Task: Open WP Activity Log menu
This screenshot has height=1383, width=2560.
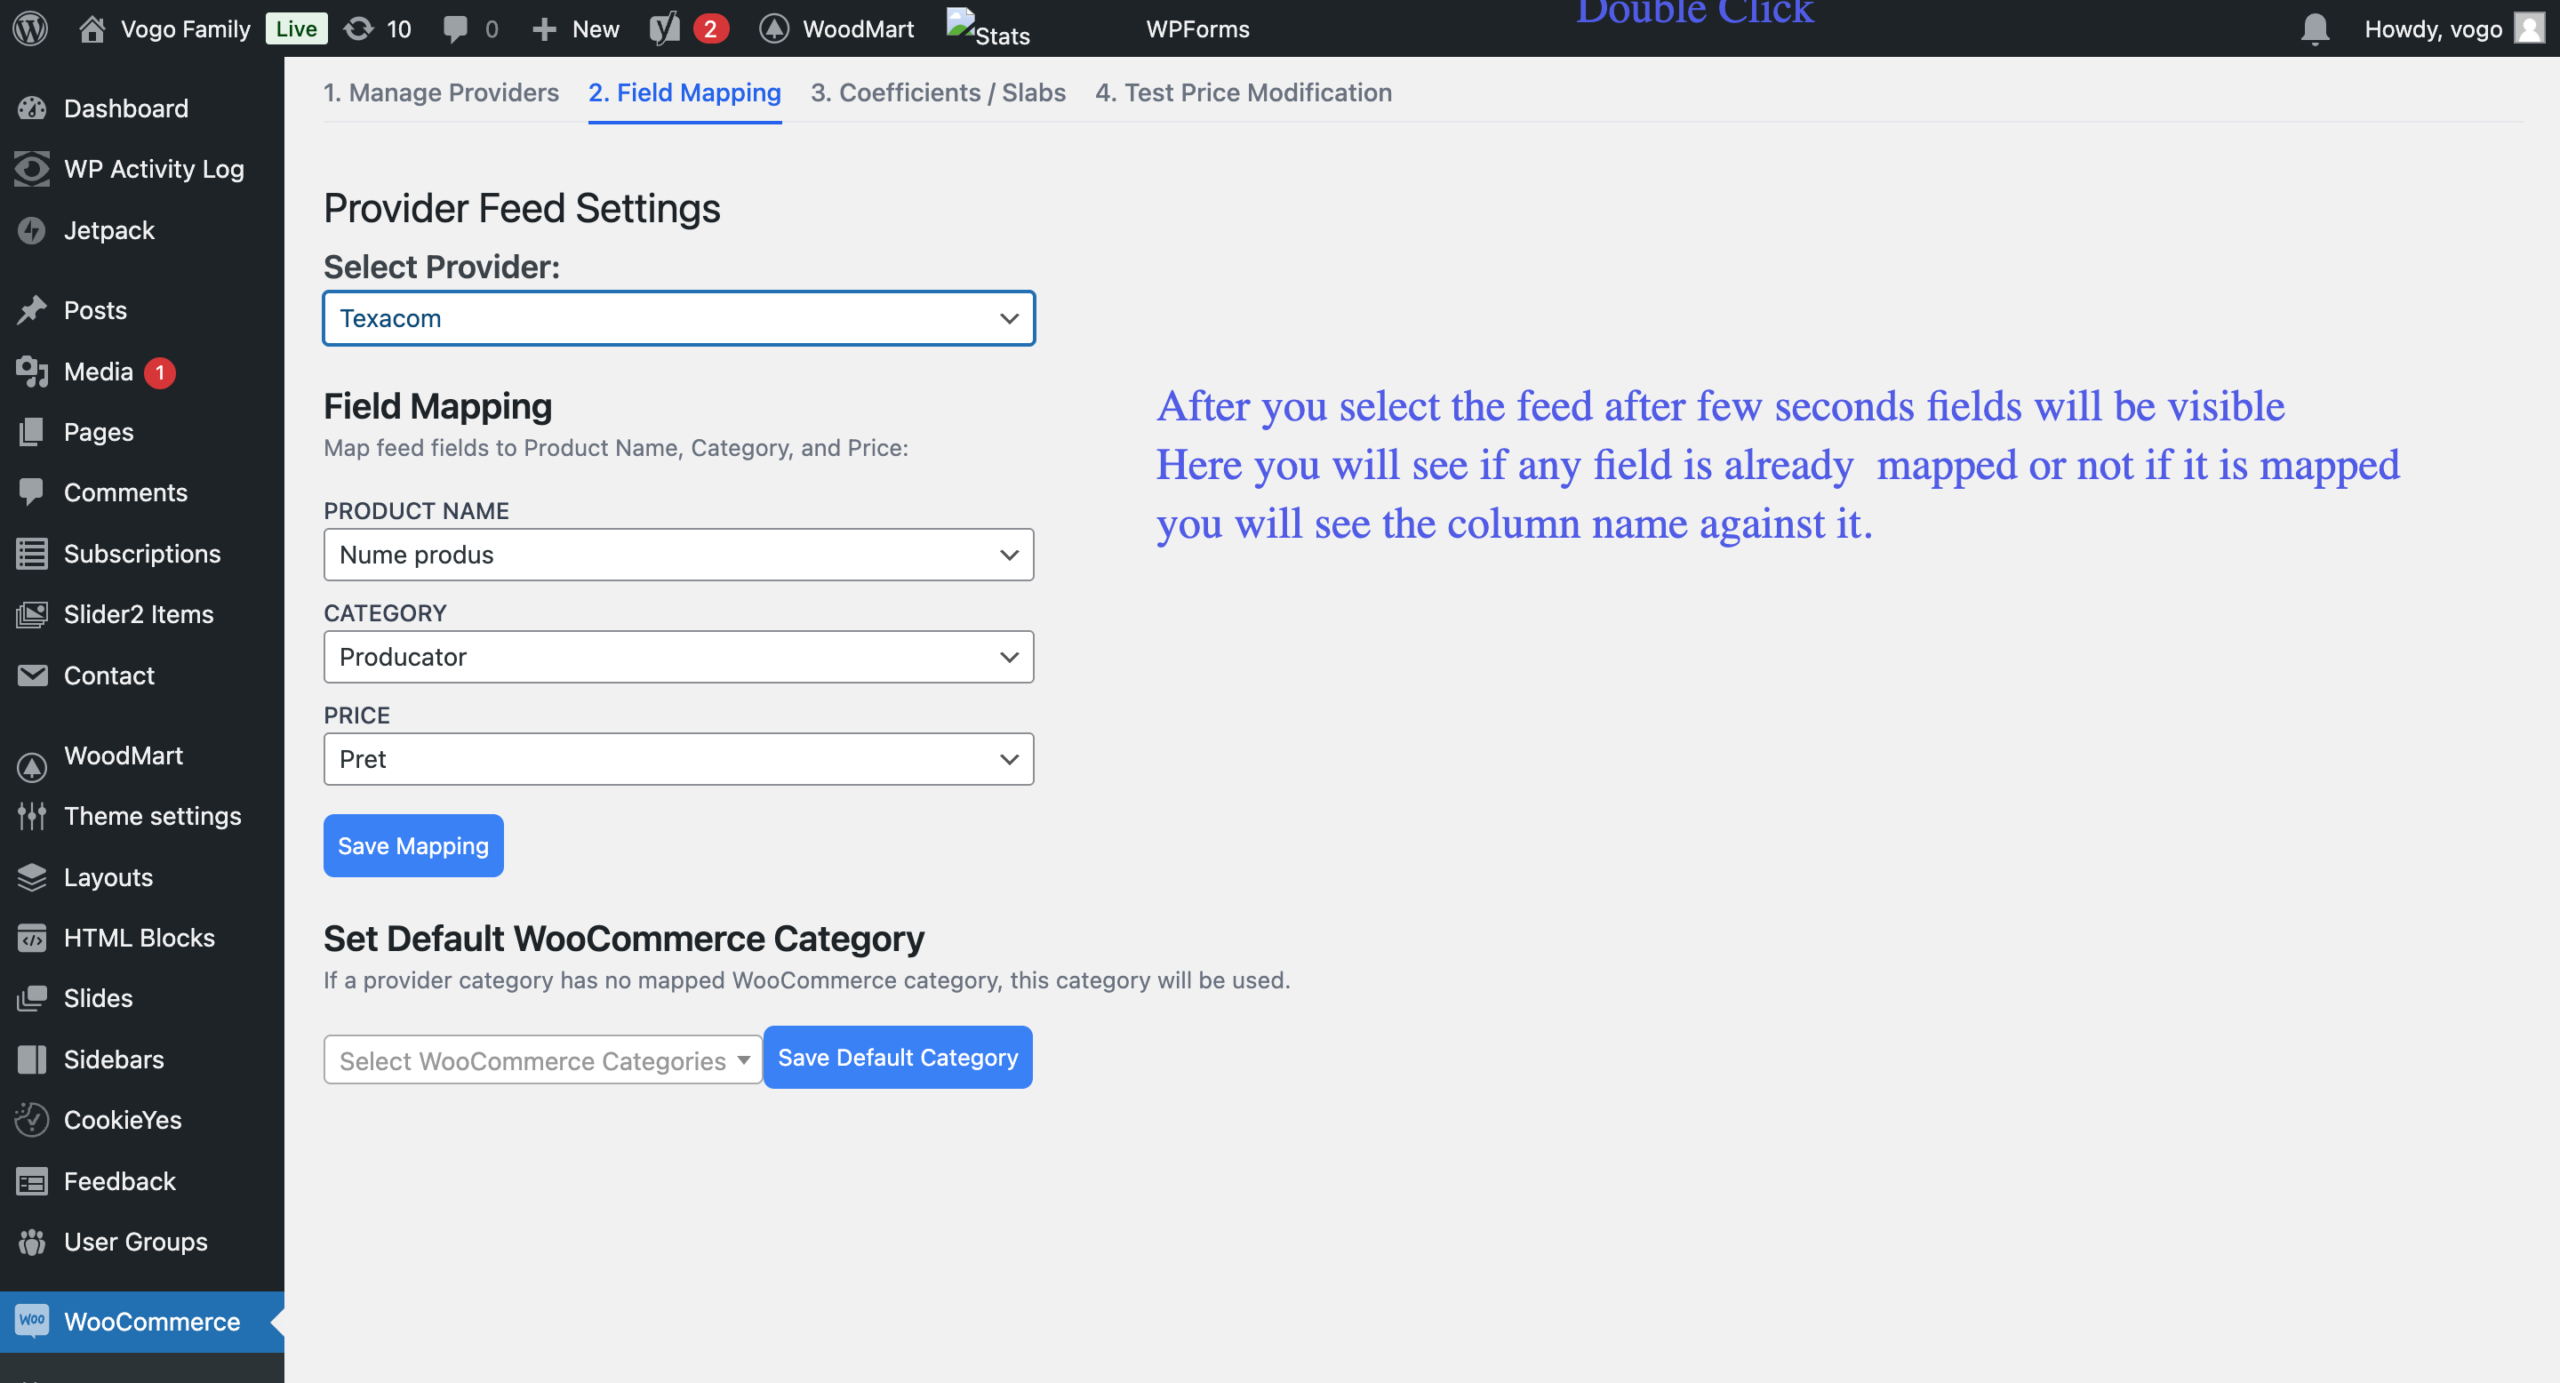Action: point(153,169)
